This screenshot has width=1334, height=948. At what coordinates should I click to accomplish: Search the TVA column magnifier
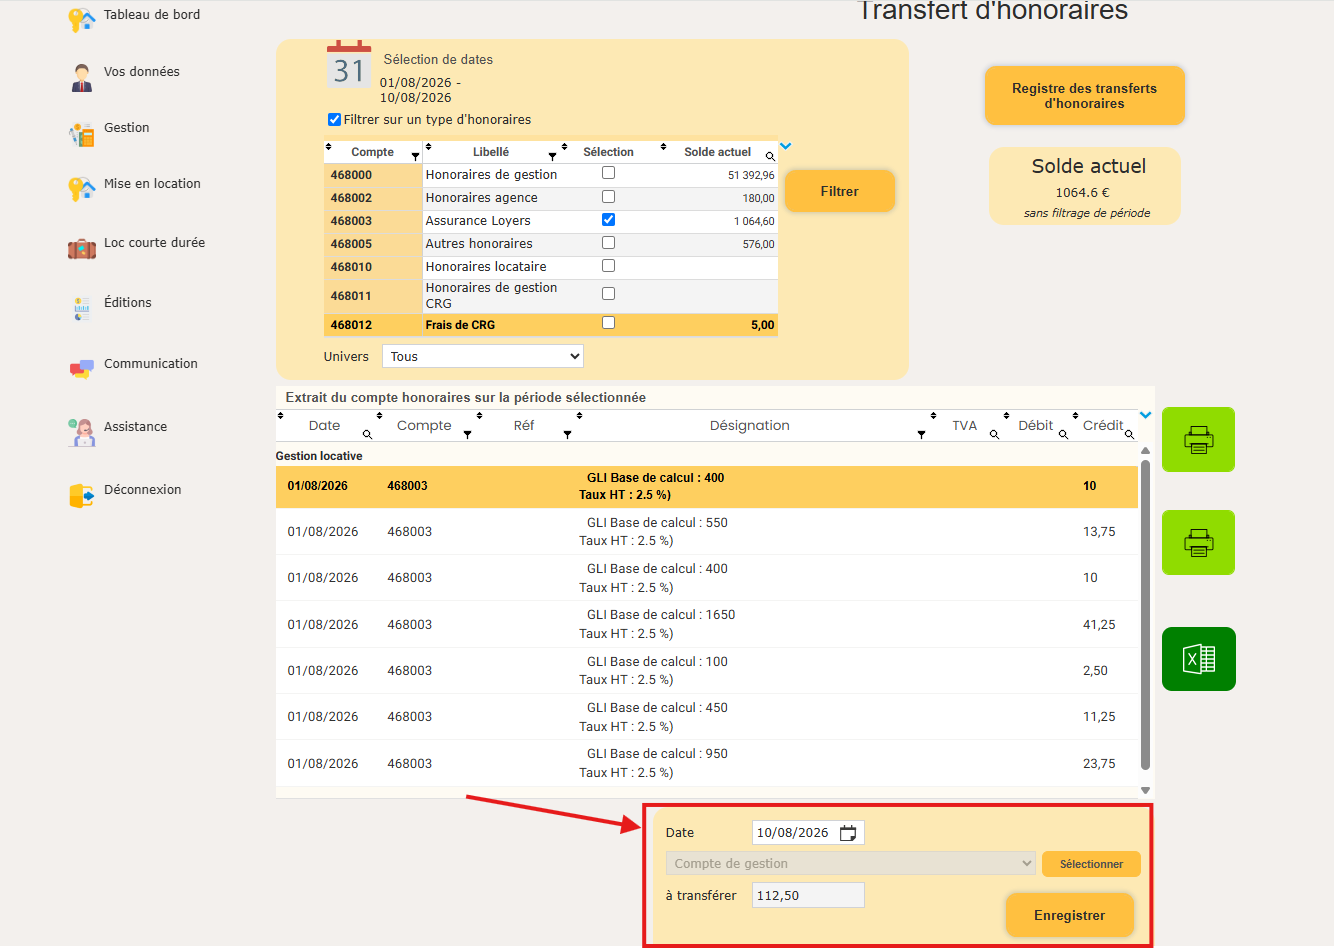pos(994,434)
